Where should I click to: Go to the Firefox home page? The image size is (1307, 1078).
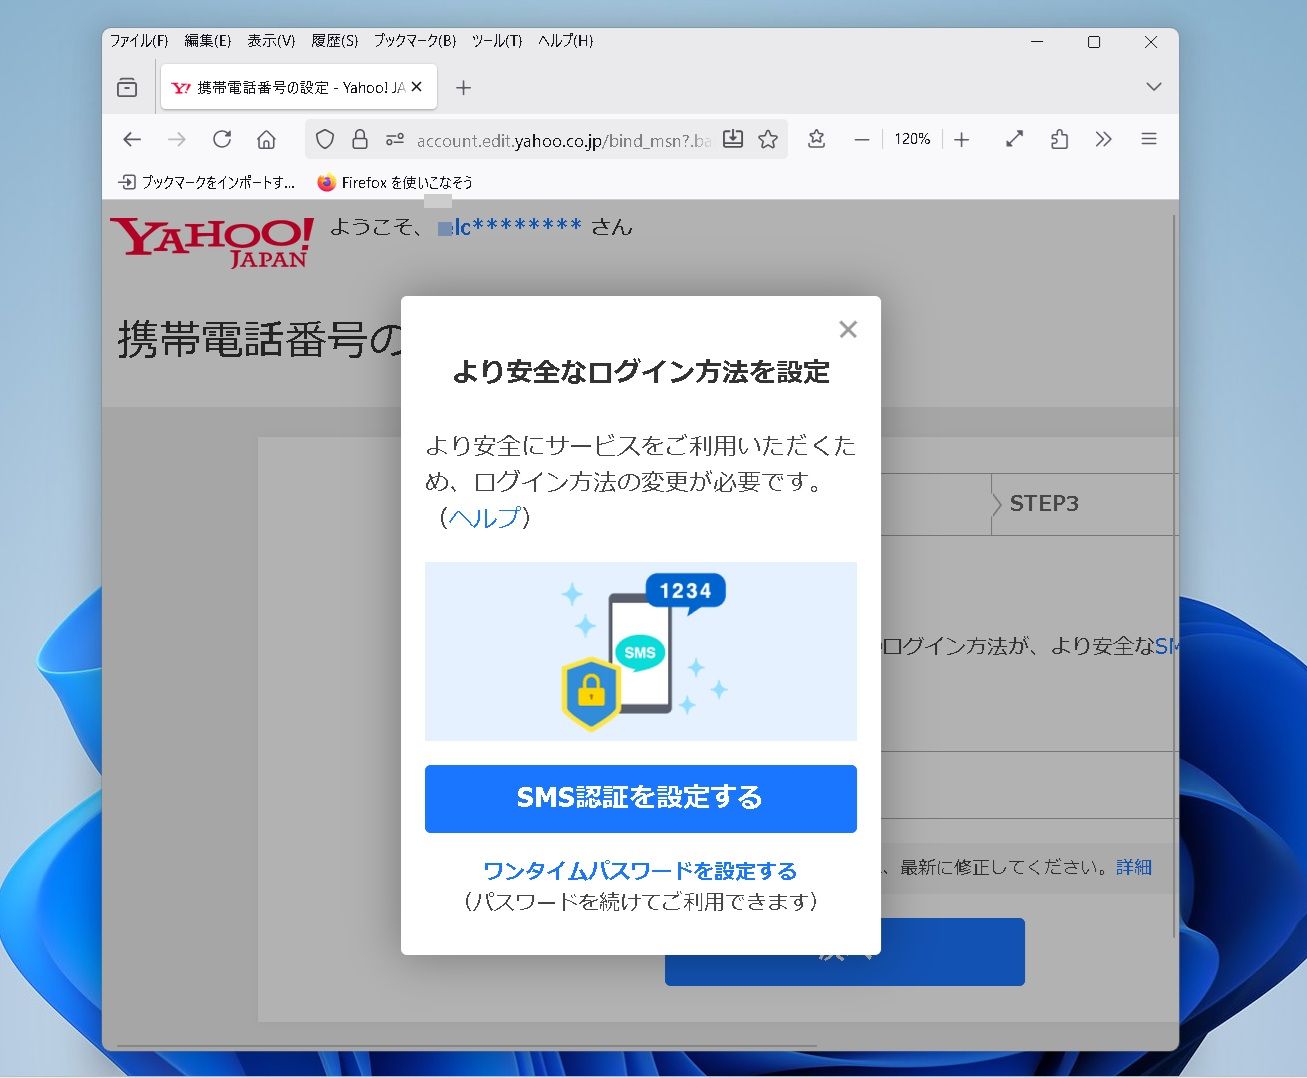pos(266,140)
